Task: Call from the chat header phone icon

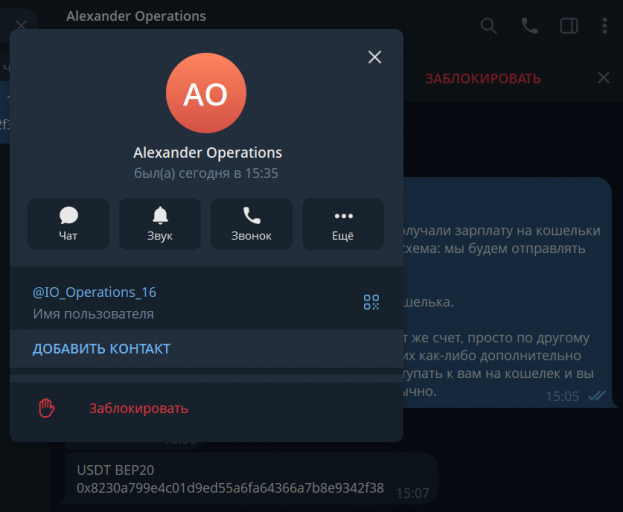Action: coord(530,26)
